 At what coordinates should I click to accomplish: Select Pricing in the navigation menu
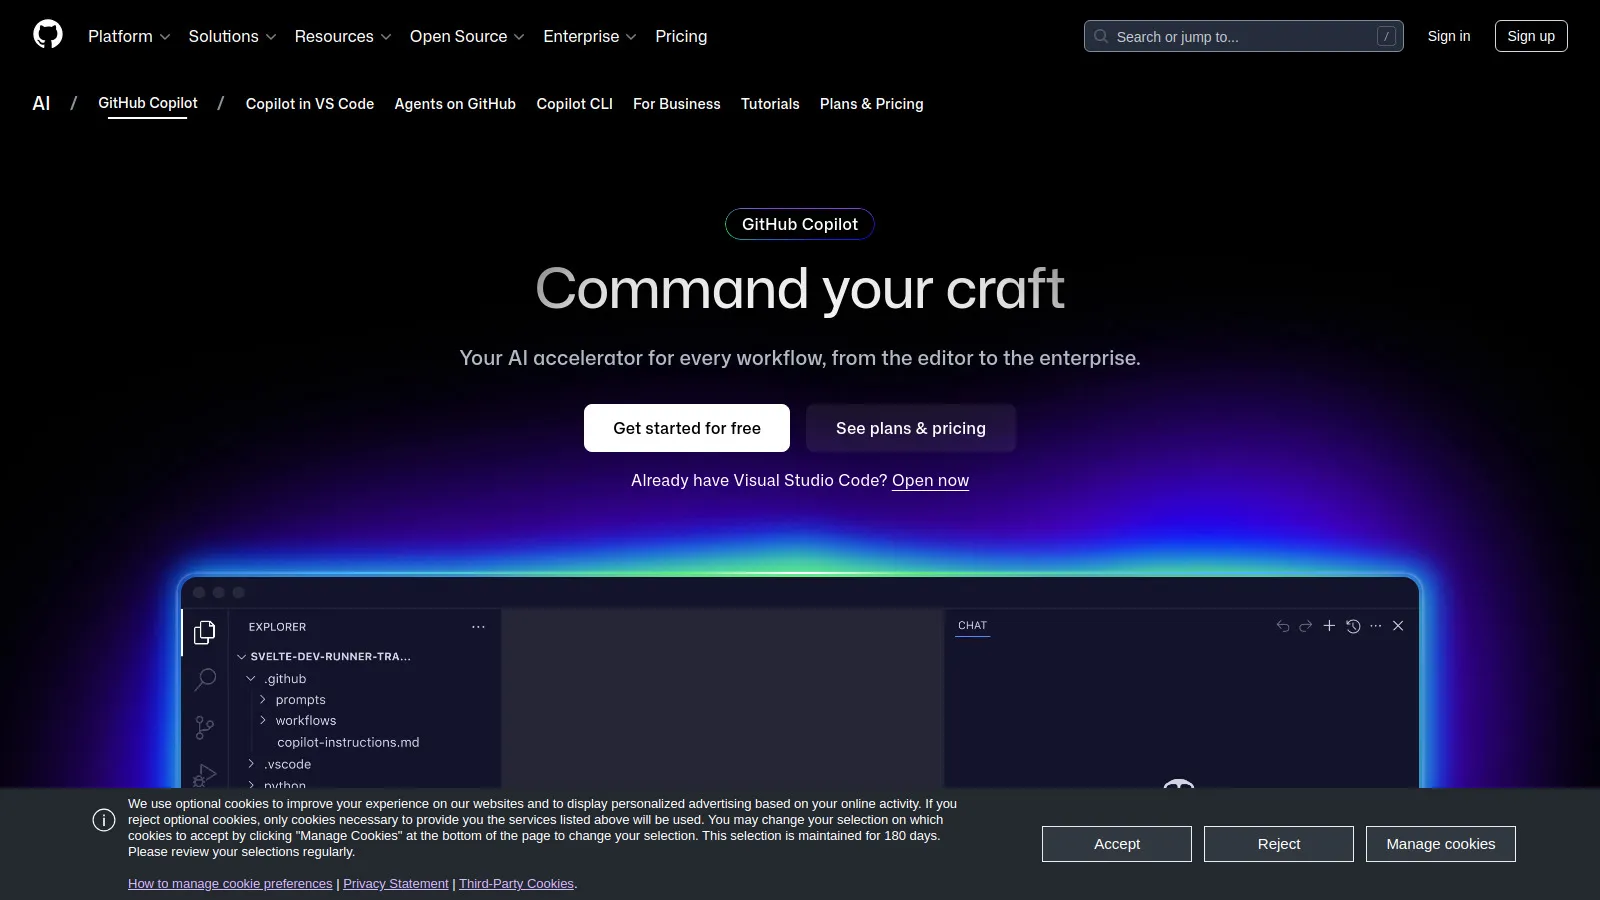pyautogui.click(x=681, y=36)
